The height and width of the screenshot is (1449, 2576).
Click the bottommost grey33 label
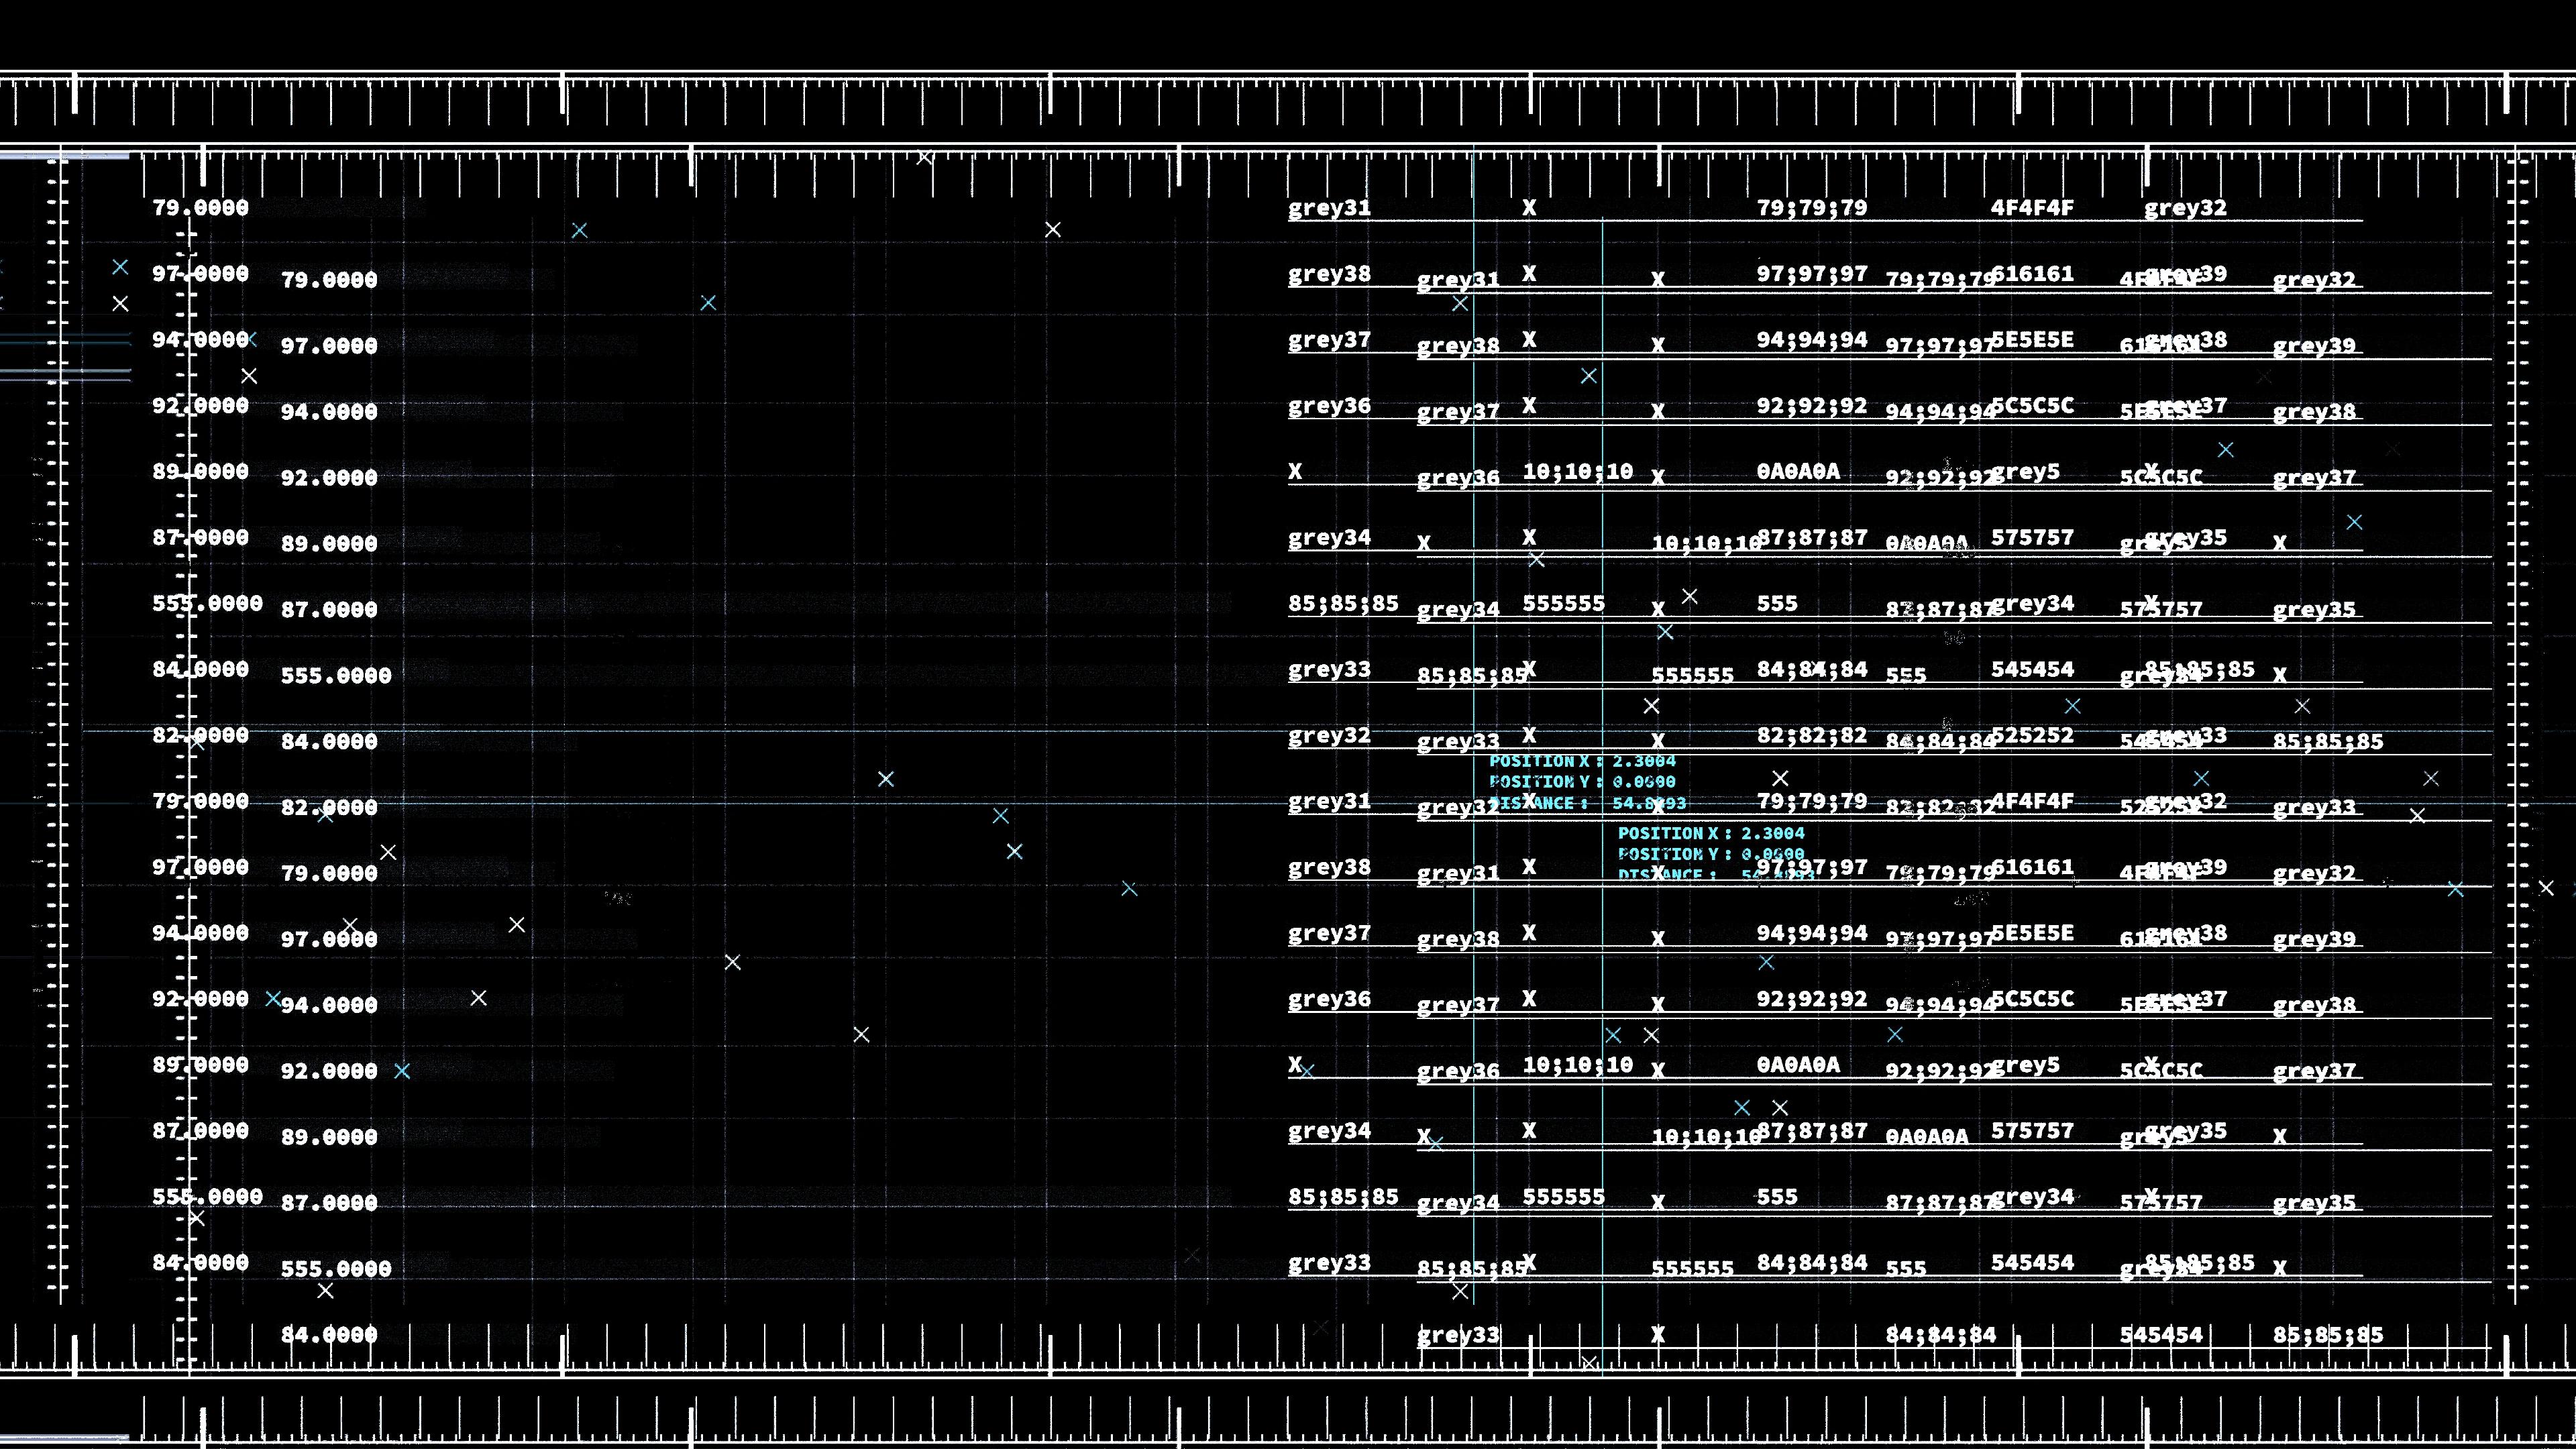[1458, 1335]
